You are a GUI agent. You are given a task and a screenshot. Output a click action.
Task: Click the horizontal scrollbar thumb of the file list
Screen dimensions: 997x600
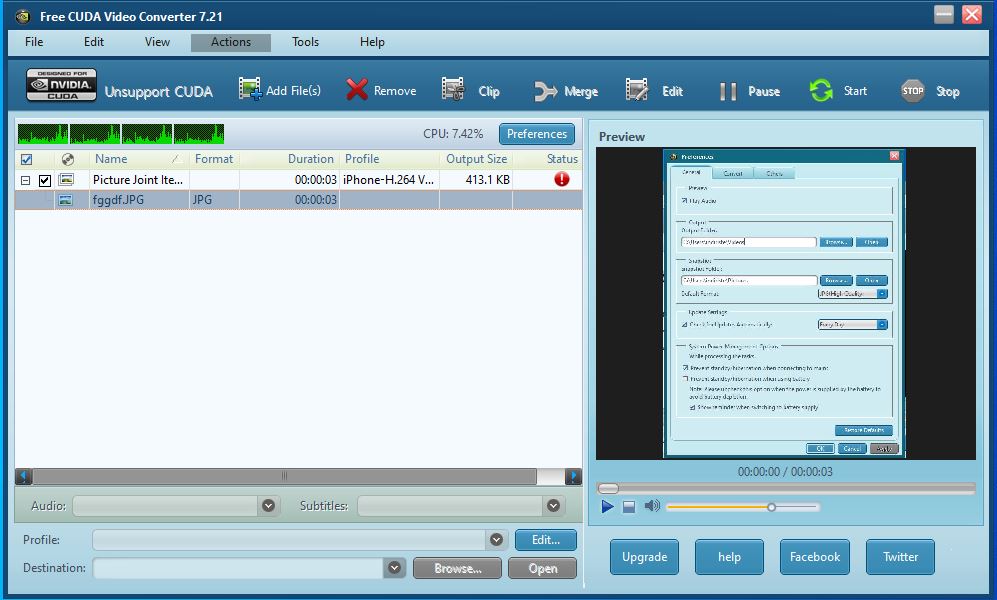[285, 476]
